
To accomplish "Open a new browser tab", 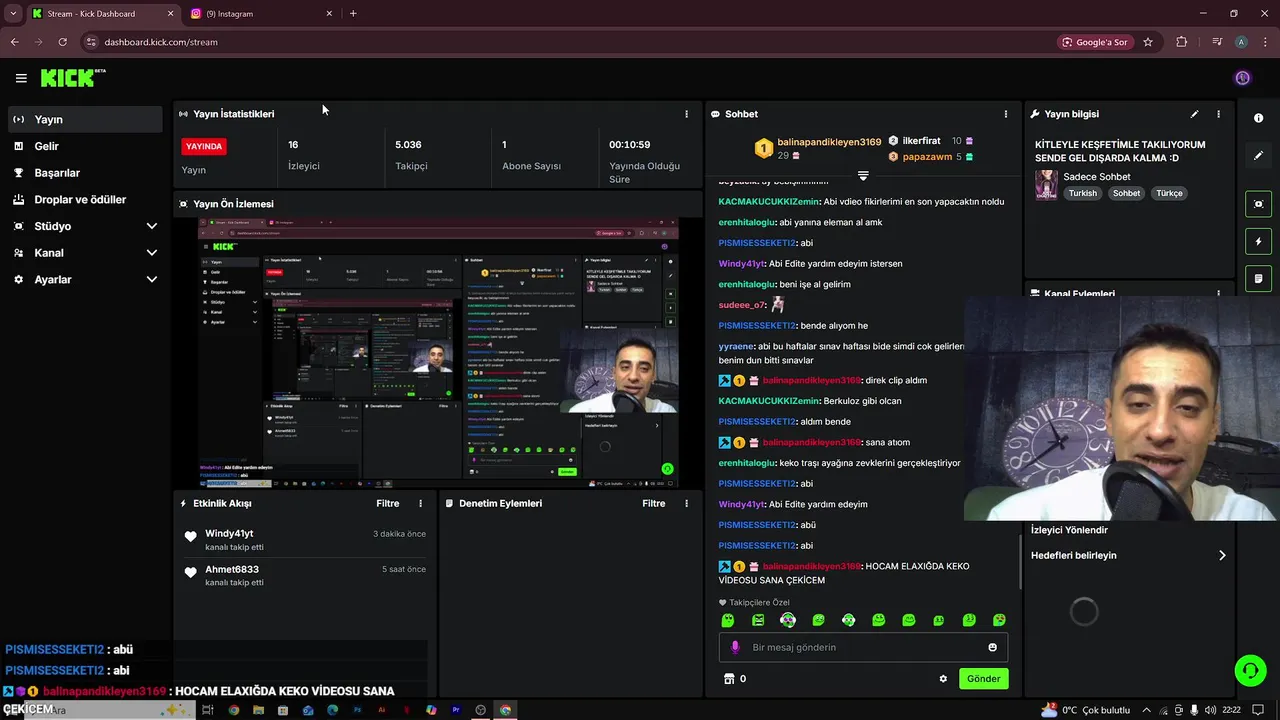I will [353, 14].
